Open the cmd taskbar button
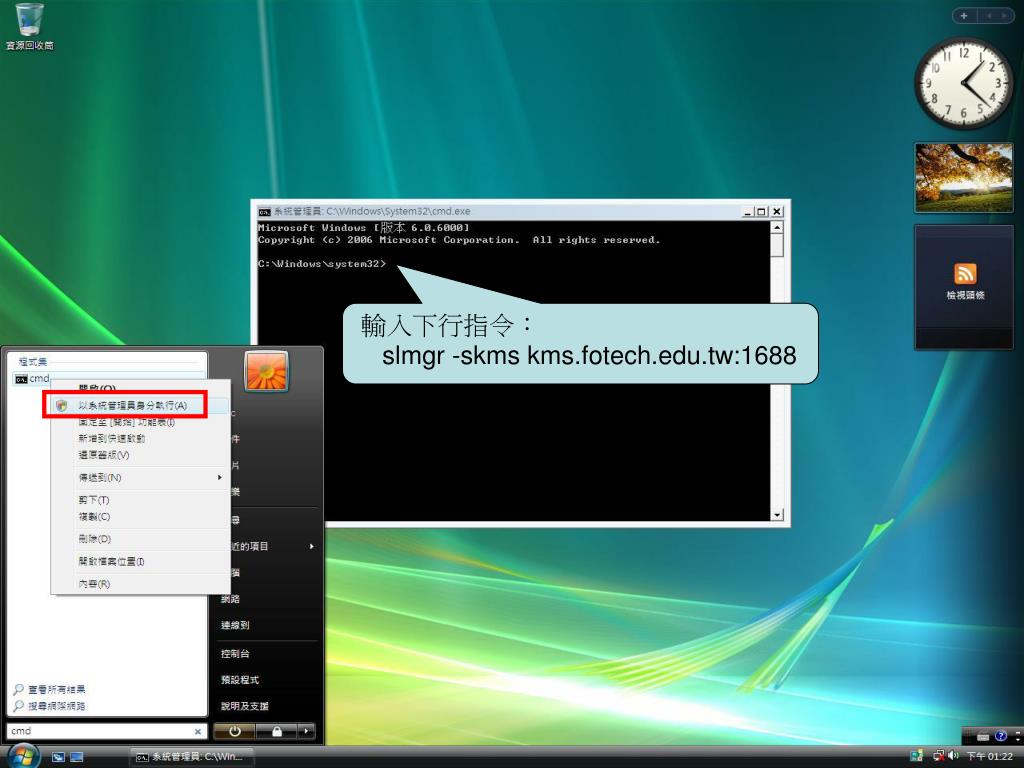 click(x=191, y=757)
